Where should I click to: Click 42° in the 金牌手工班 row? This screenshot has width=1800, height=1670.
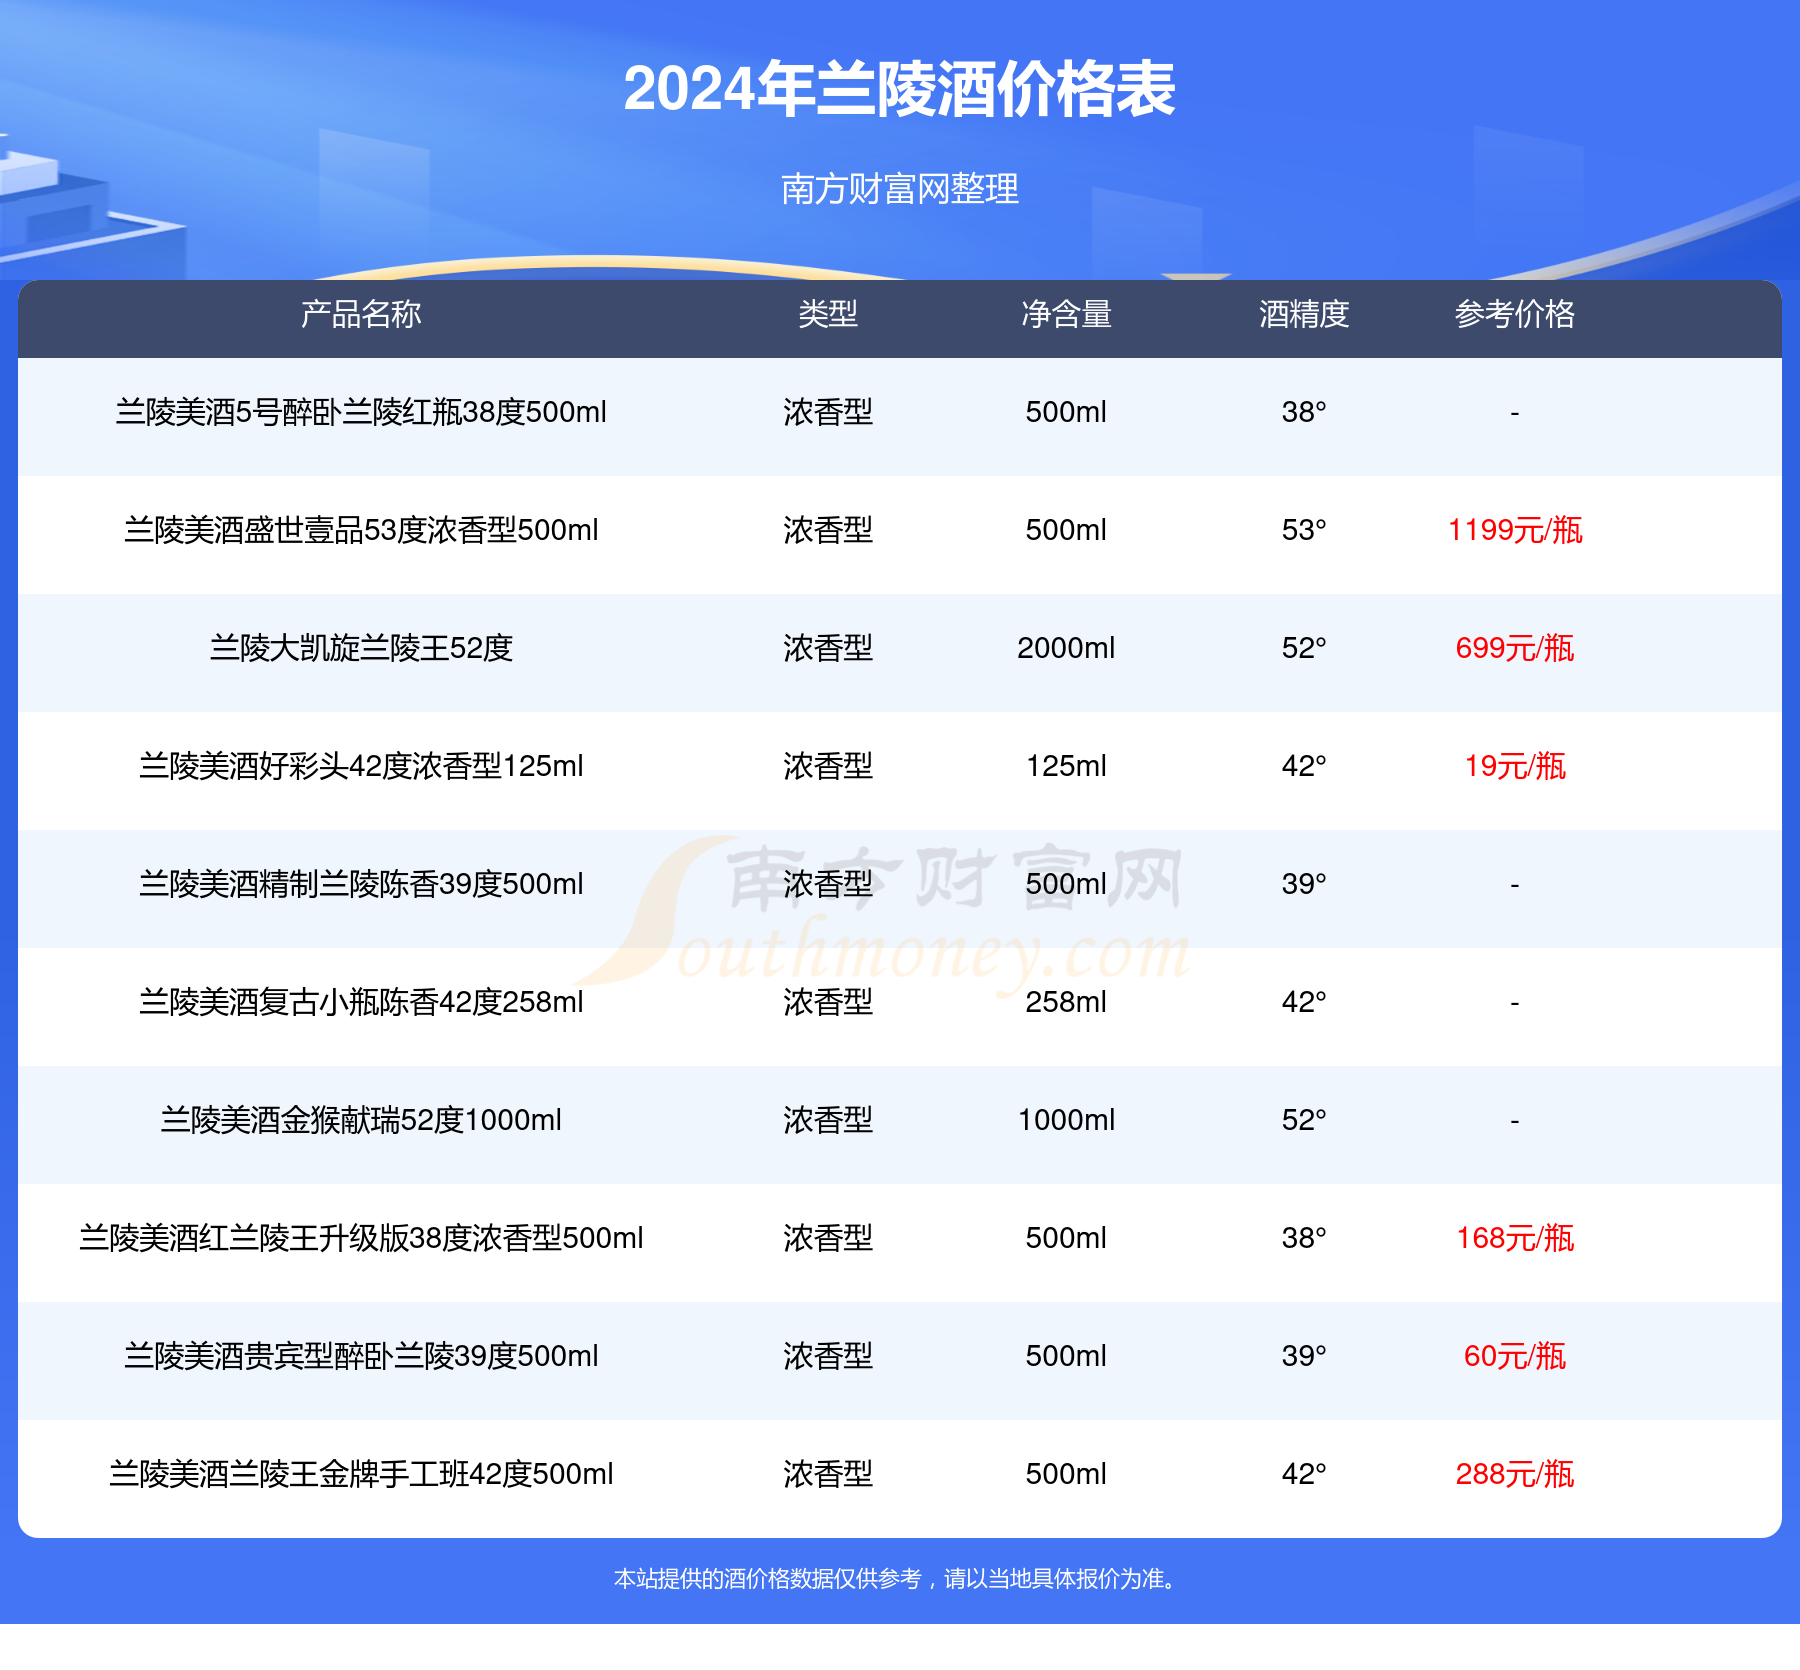coord(1304,1474)
